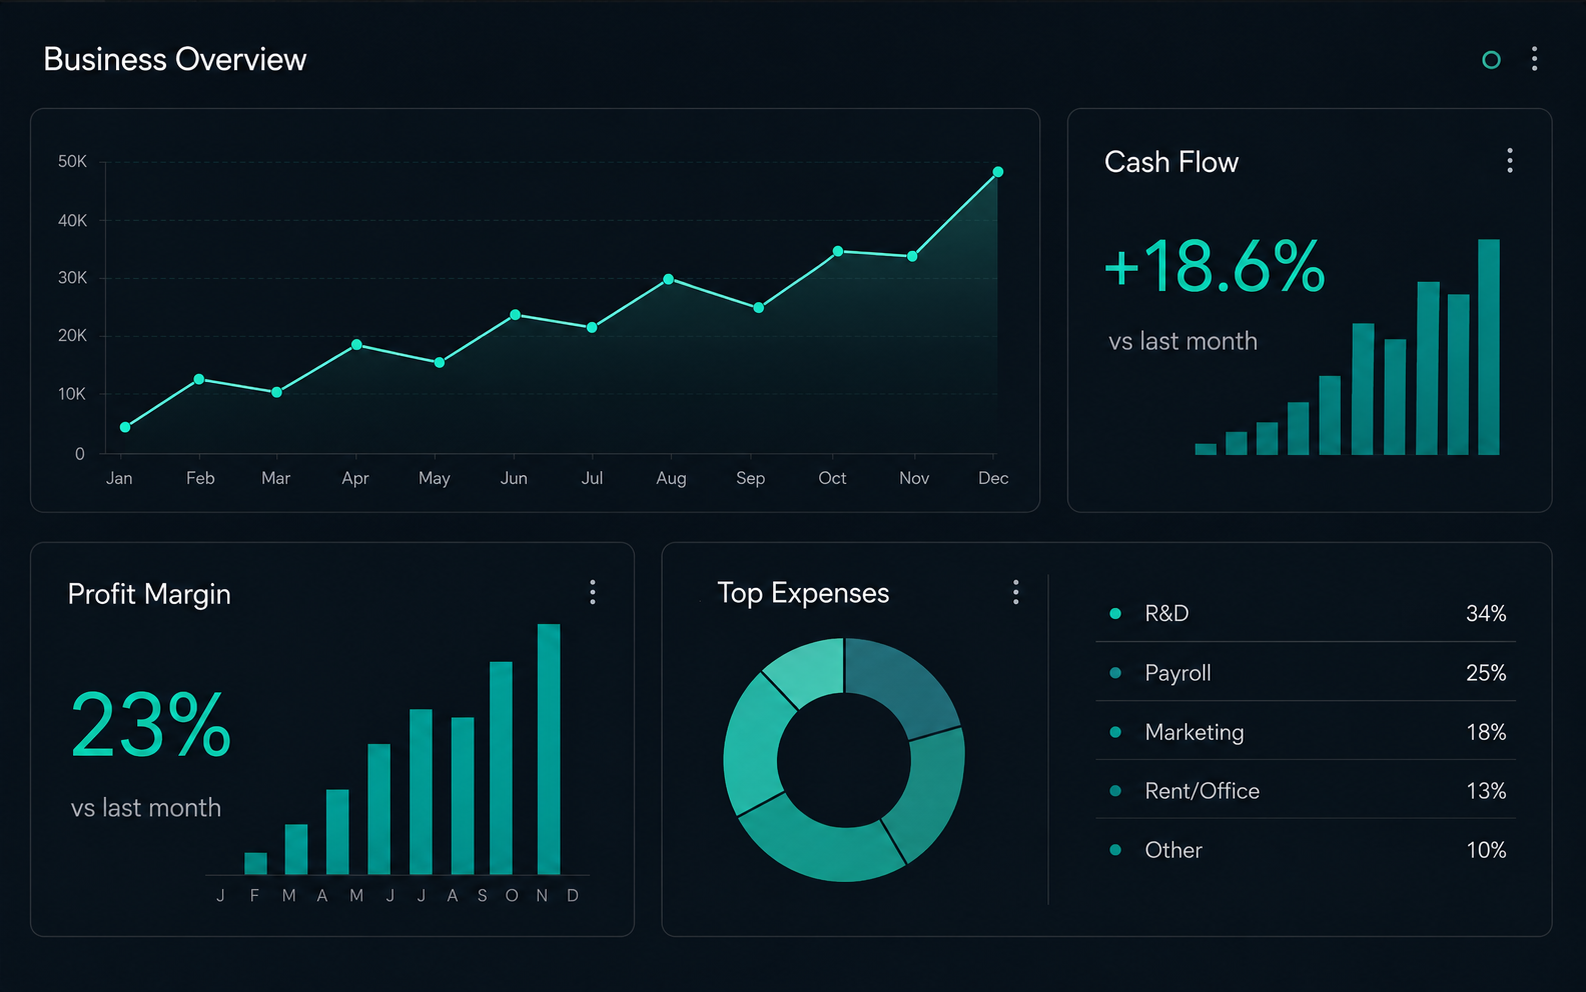Viewport: 1586px width, 992px height.
Task: Select the November data point on line chart
Action: (x=912, y=256)
